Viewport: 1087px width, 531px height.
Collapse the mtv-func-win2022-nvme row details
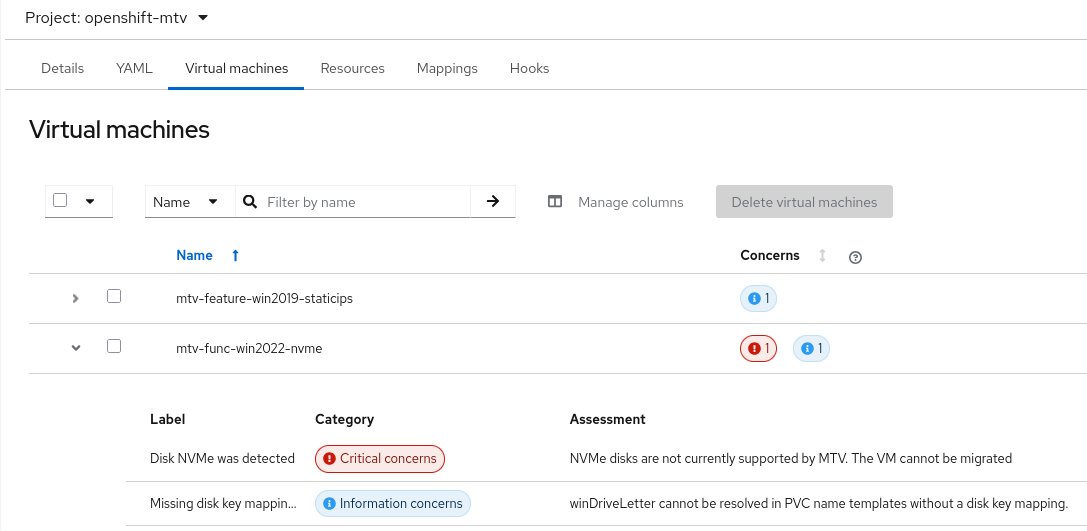pos(75,348)
